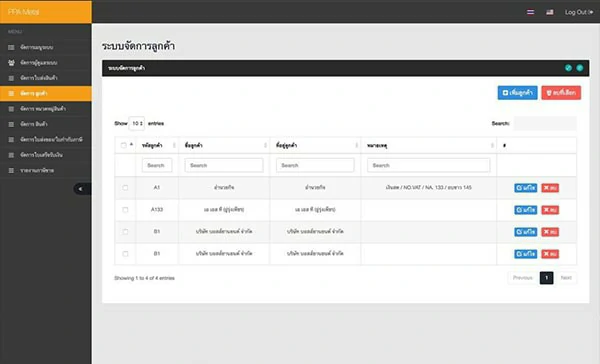The height and width of the screenshot is (364, 600).
Task: Click the red delete button for row A1
Action: tap(550, 188)
